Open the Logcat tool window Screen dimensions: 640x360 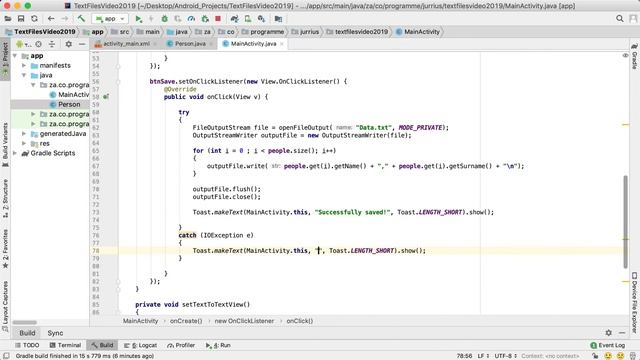(x=140, y=345)
